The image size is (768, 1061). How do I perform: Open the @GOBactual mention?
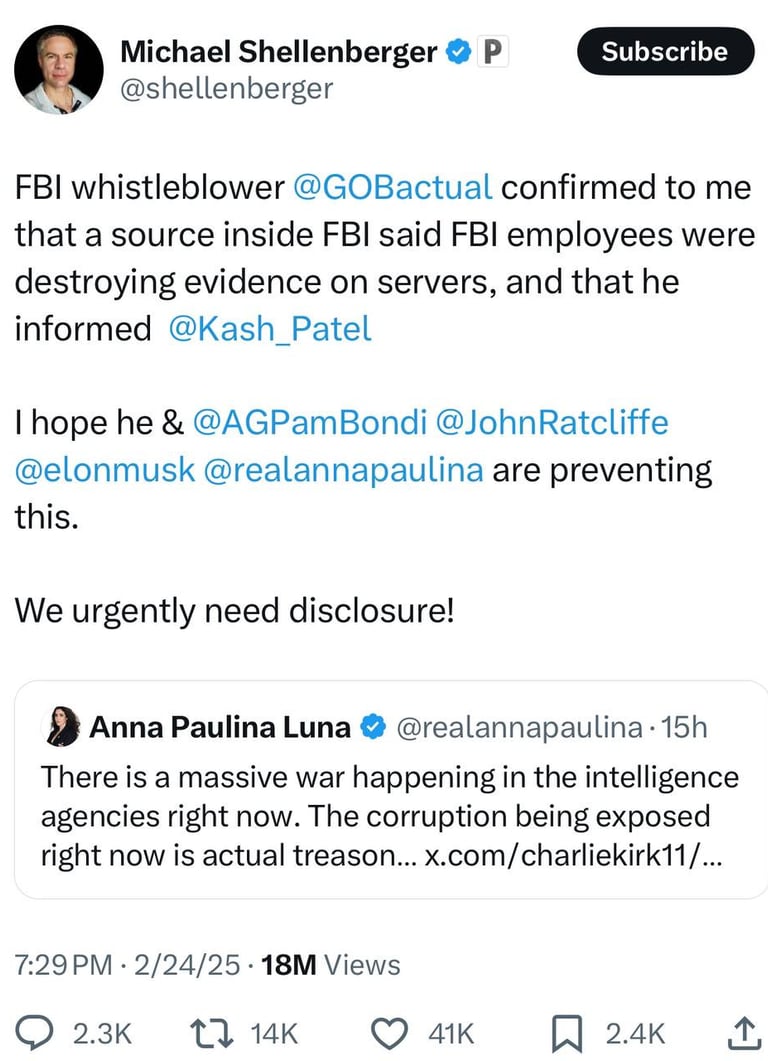(392, 186)
